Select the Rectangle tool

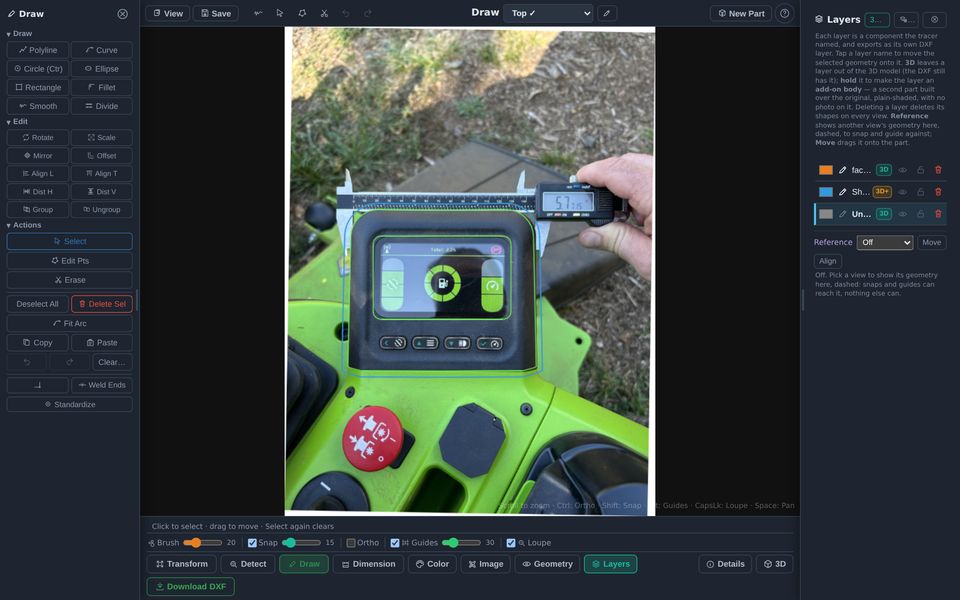pos(38,88)
